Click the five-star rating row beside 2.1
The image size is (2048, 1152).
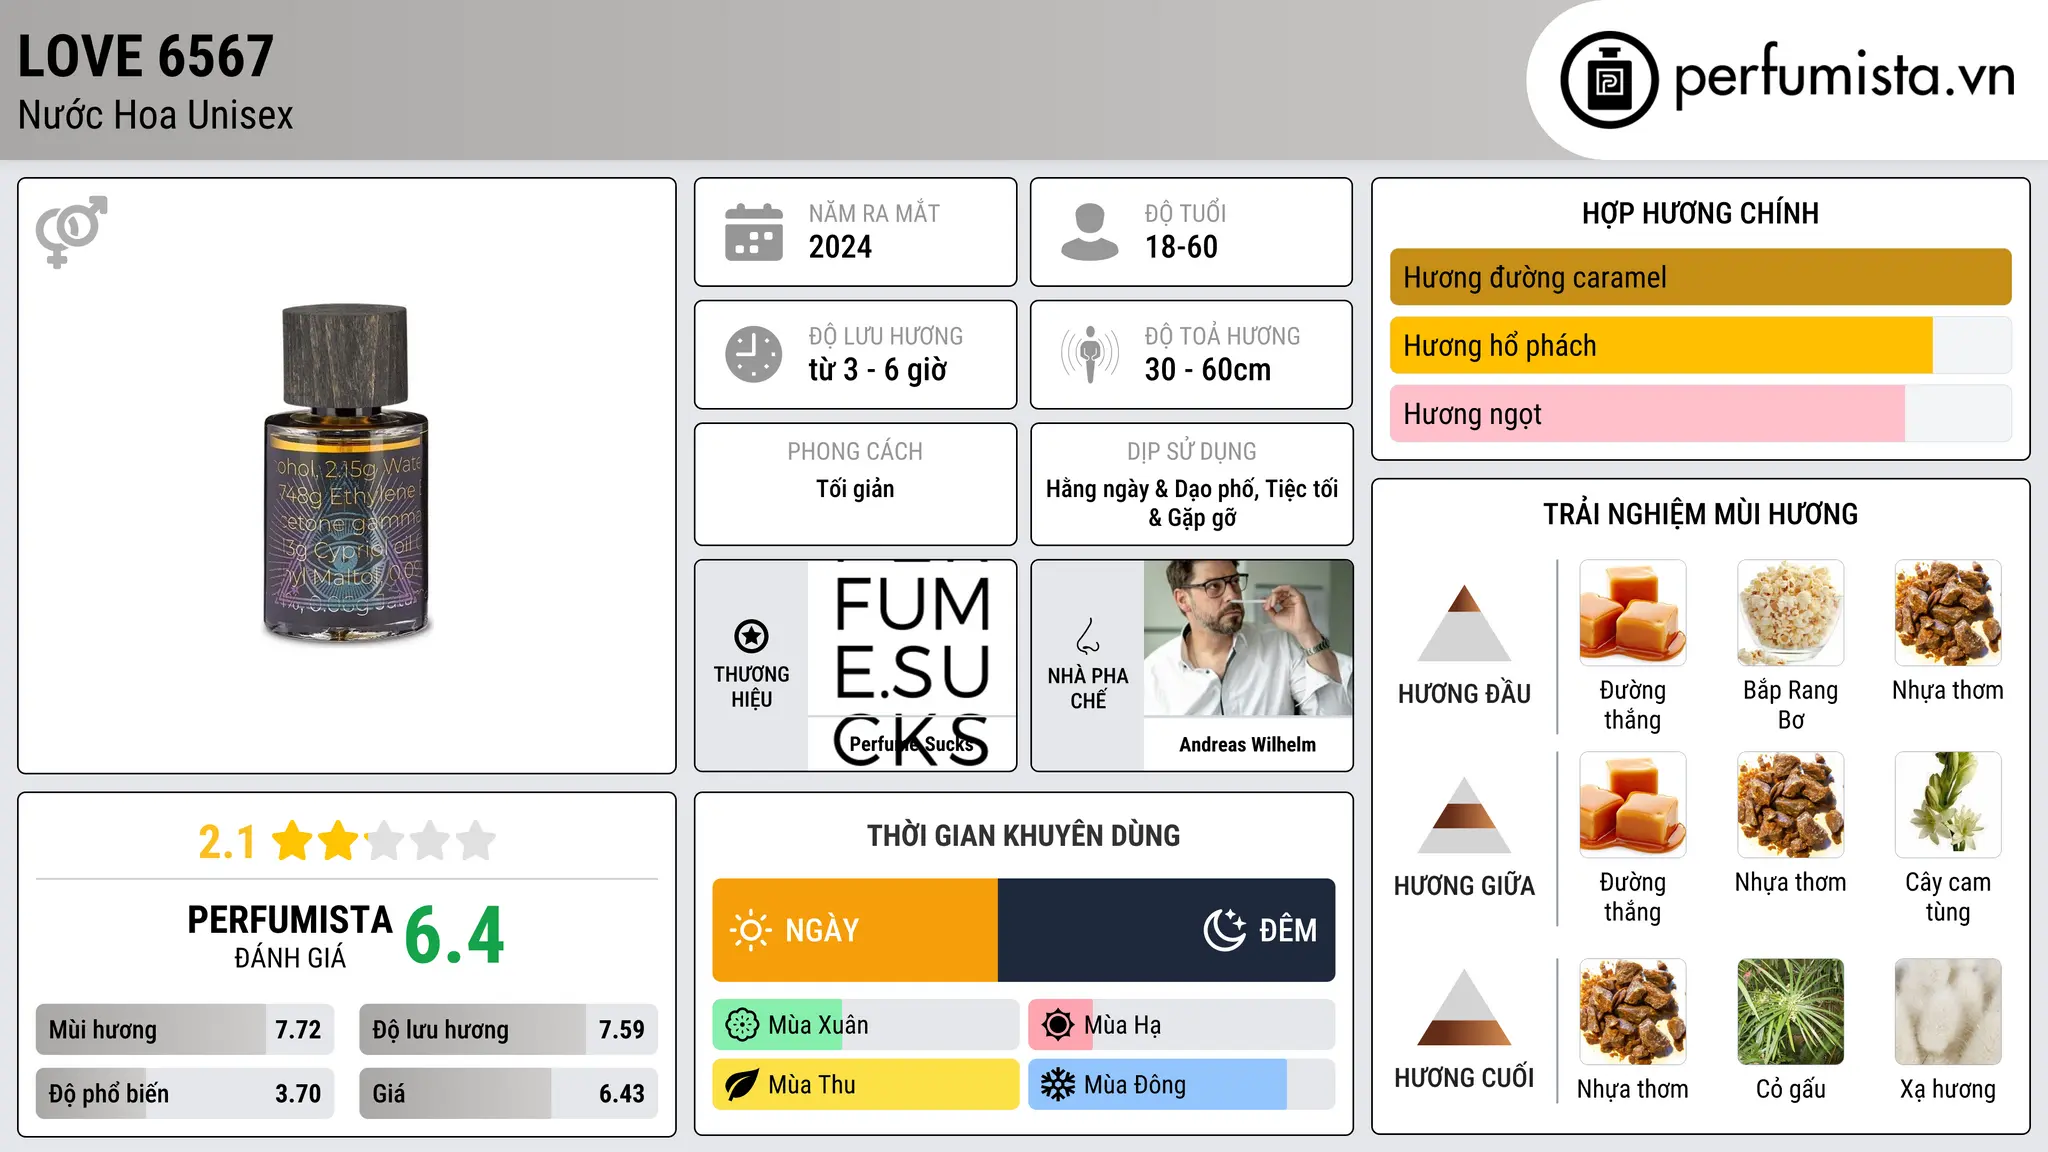pyautogui.click(x=384, y=841)
